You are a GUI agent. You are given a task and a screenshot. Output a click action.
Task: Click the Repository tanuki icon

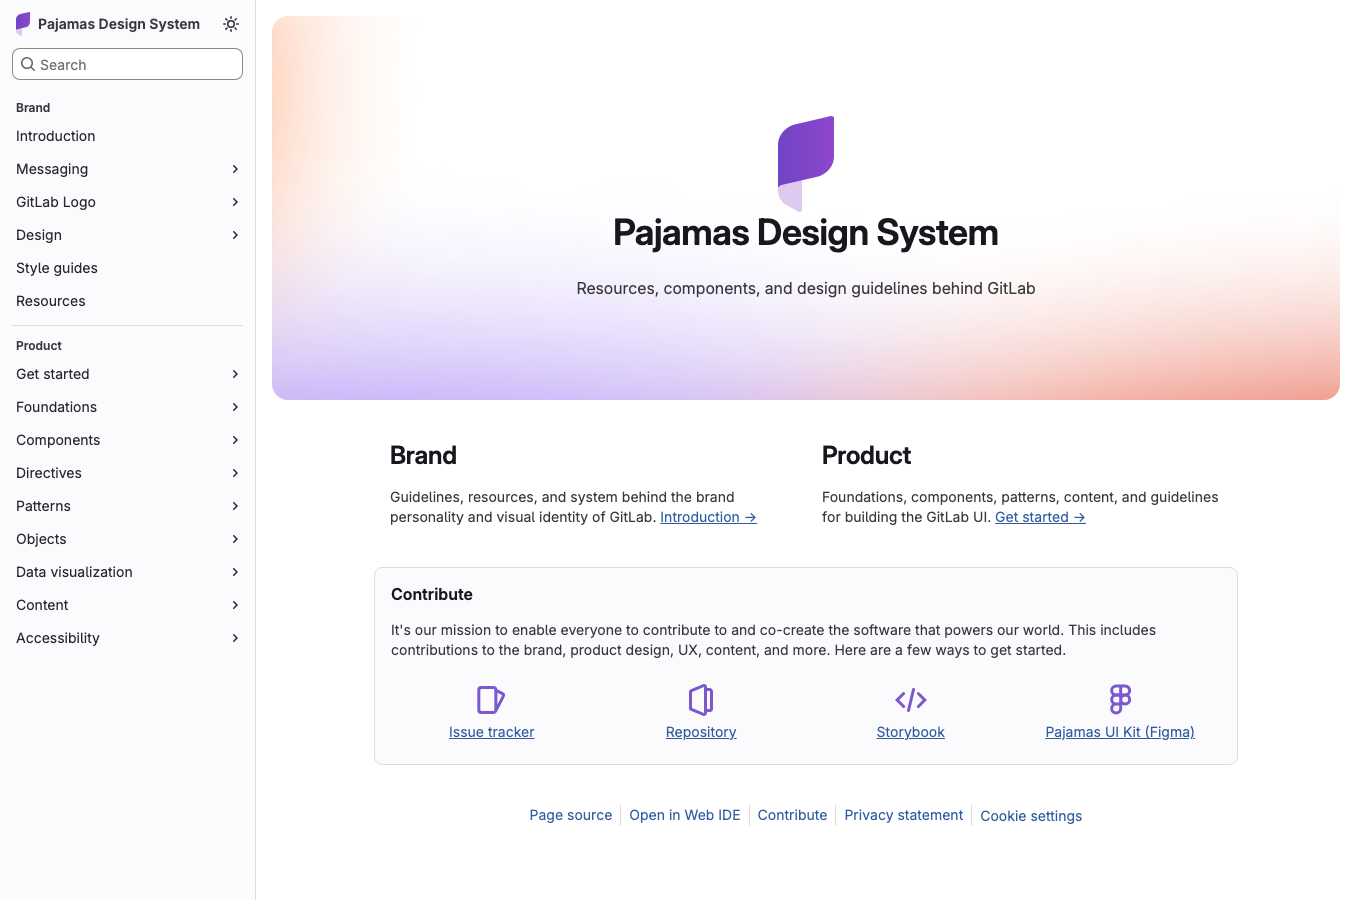tap(700, 700)
